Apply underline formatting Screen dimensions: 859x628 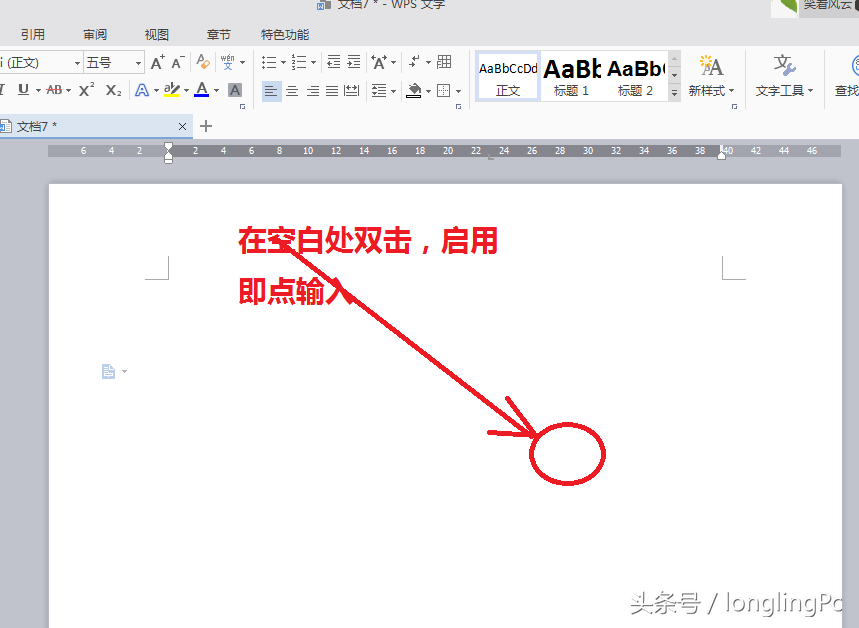coord(24,89)
